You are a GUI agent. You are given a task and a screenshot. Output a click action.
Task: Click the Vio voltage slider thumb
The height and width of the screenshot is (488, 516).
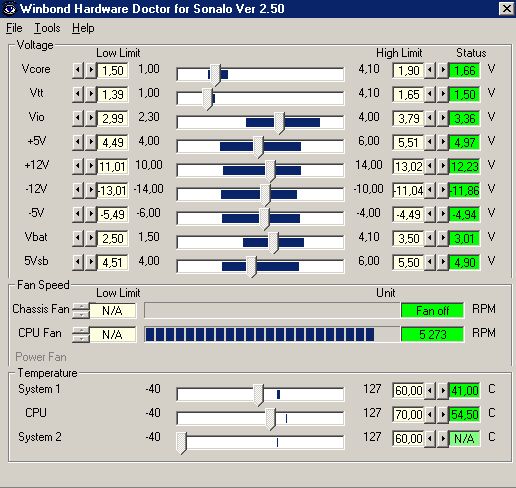coord(279,123)
